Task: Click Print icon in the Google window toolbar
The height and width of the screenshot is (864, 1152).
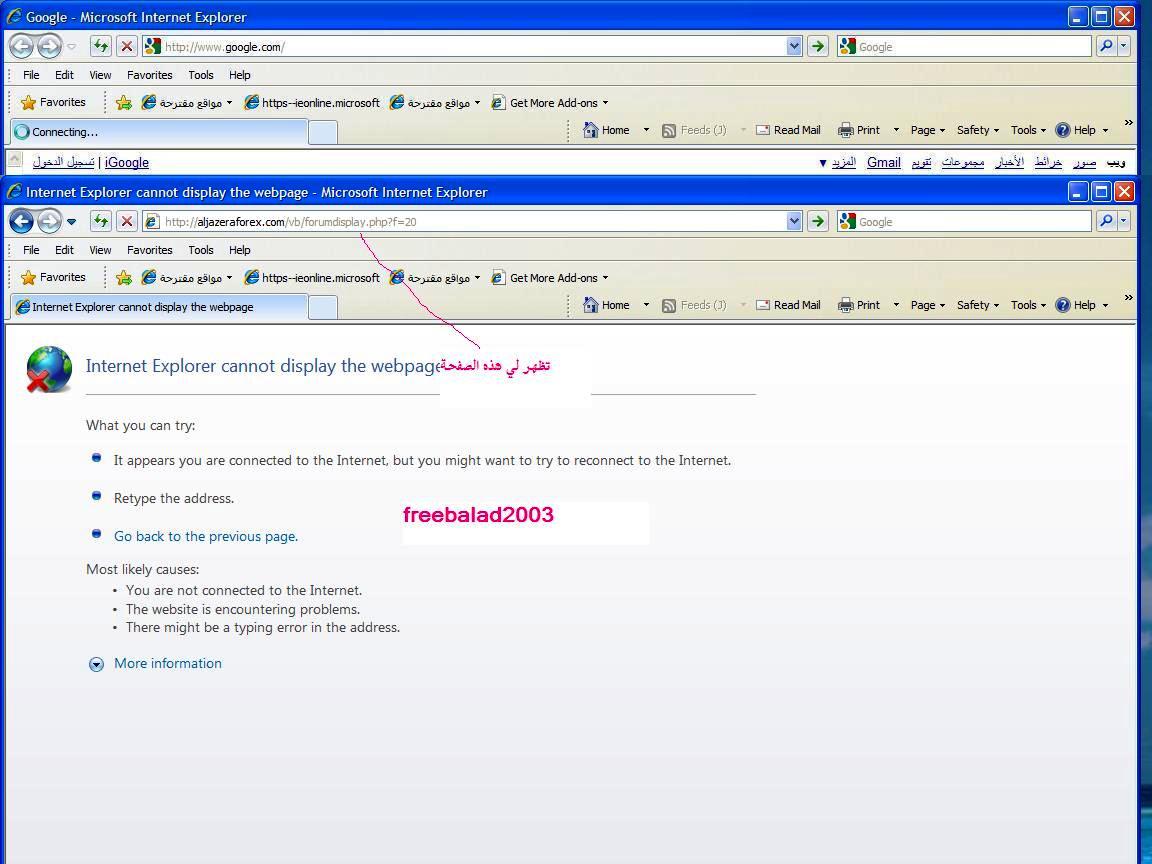Action: coord(846,130)
